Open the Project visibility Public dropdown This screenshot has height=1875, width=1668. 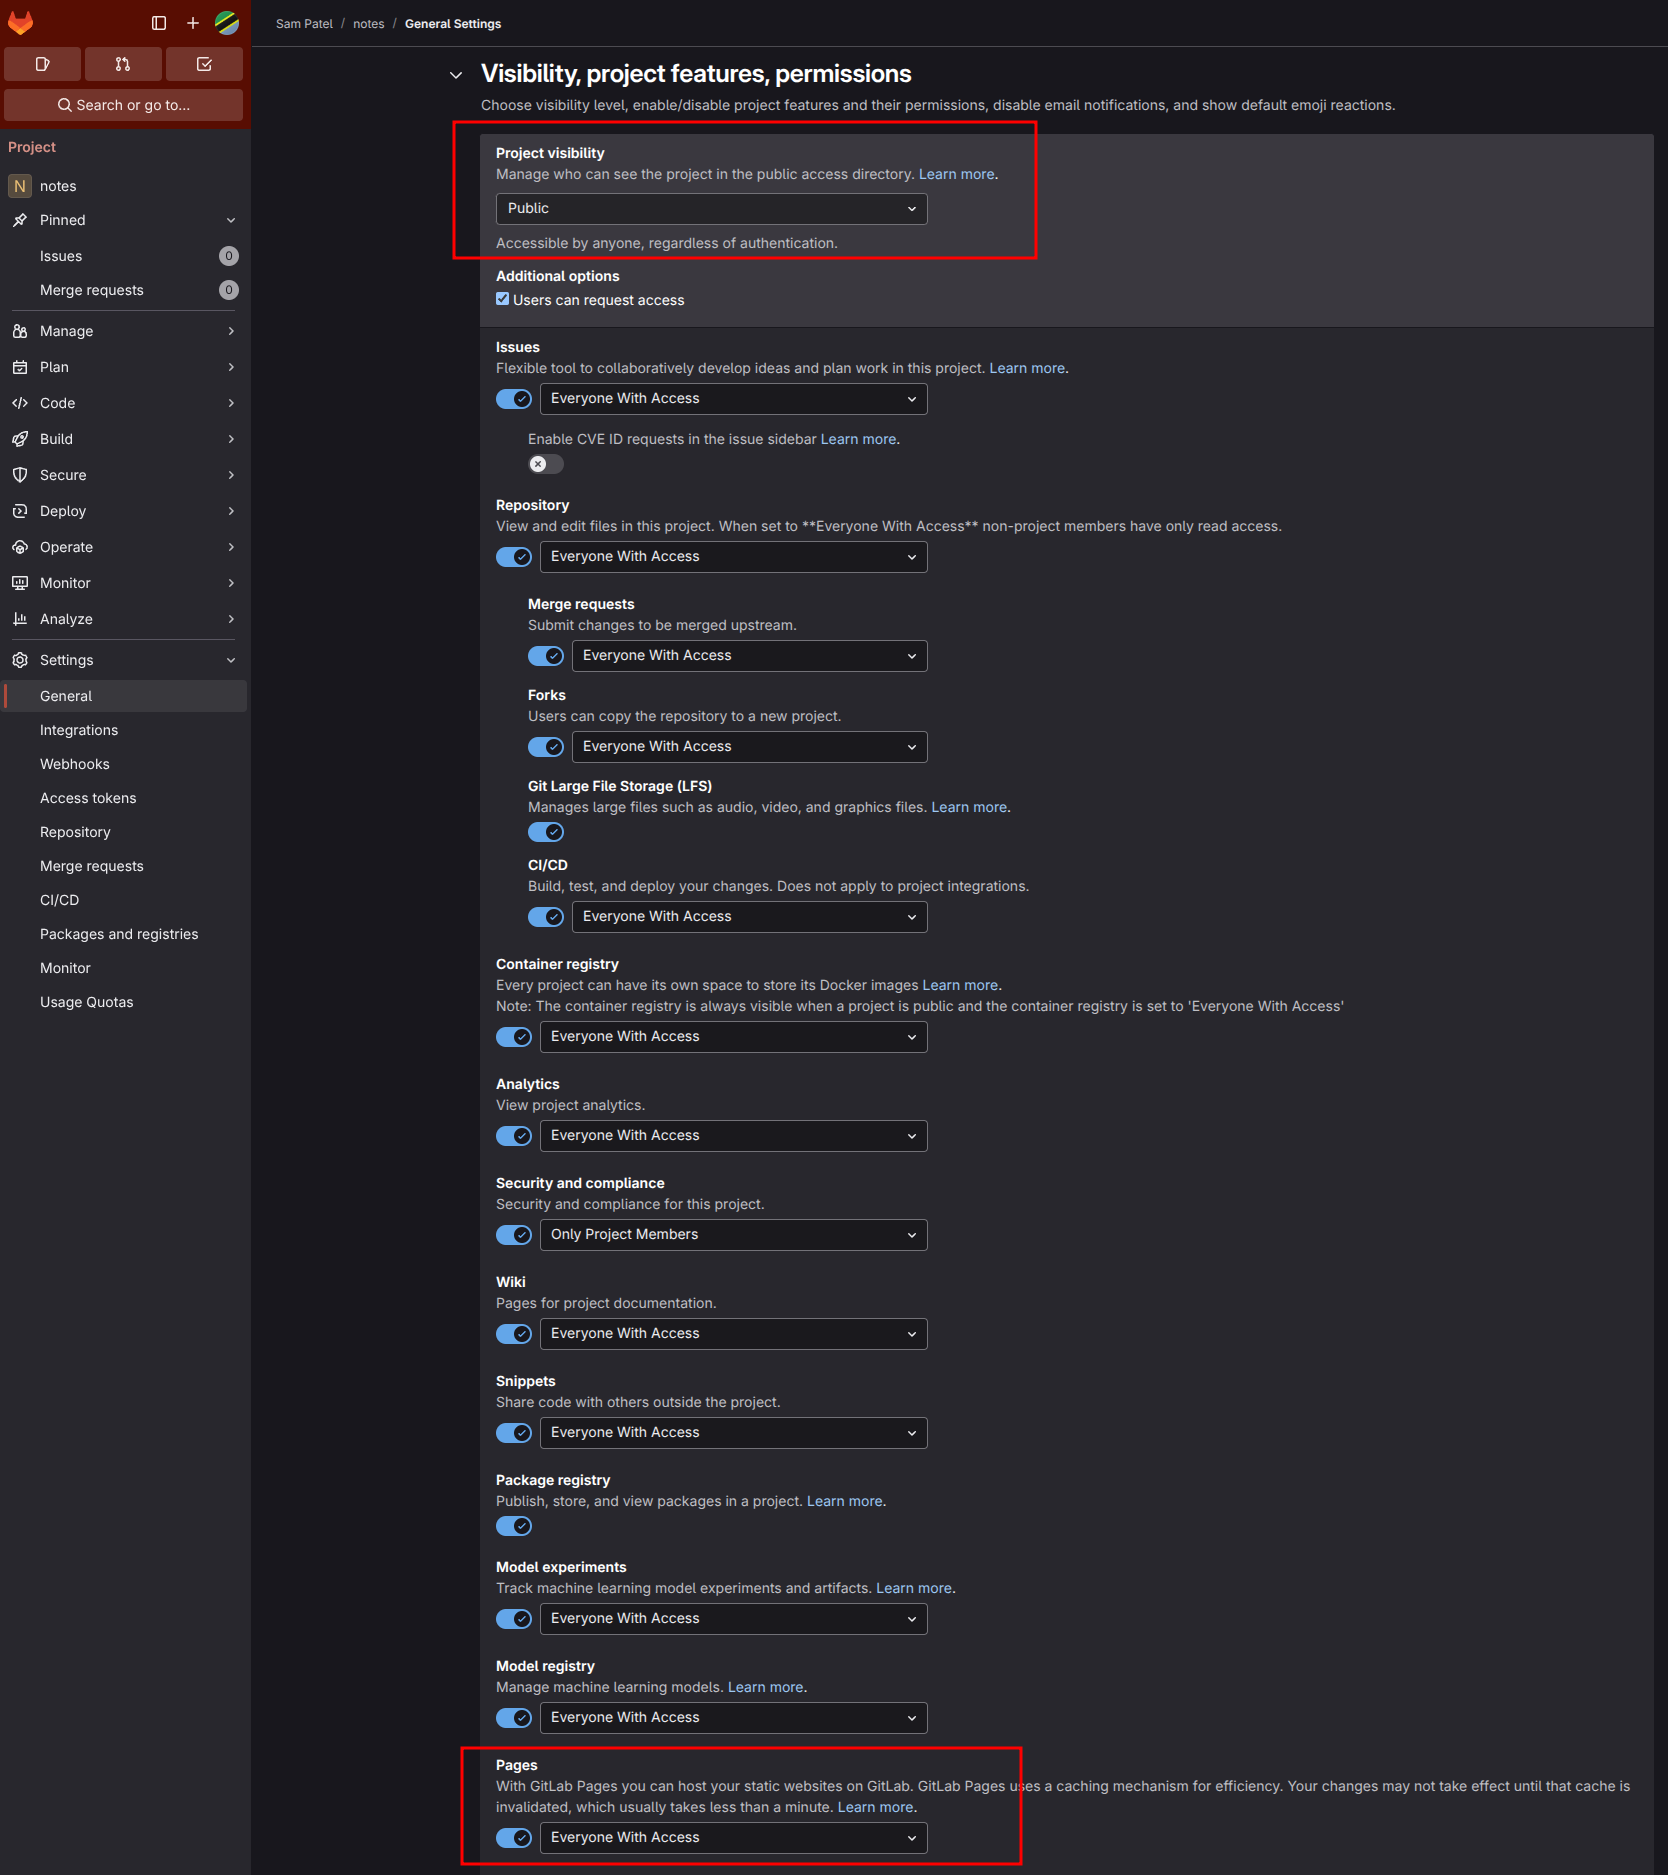point(712,209)
